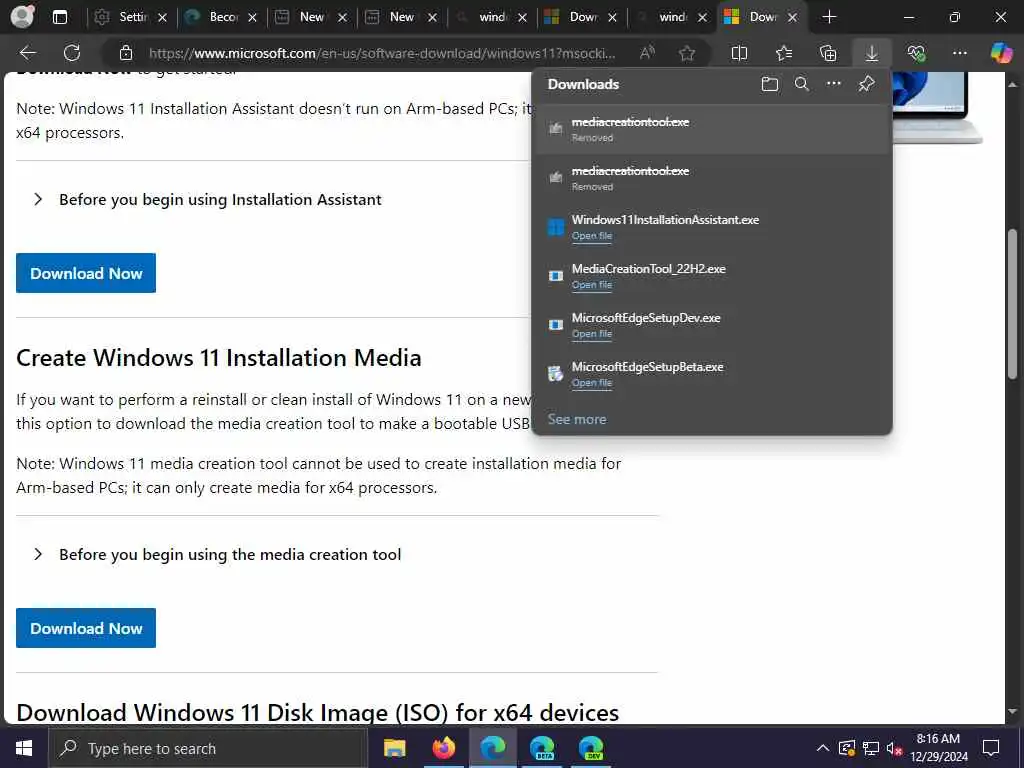Image resolution: width=1024 pixels, height=768 pixels.
Task: Open file Windows11InstallationAssistant.exe
Action: tap(592, 236)
